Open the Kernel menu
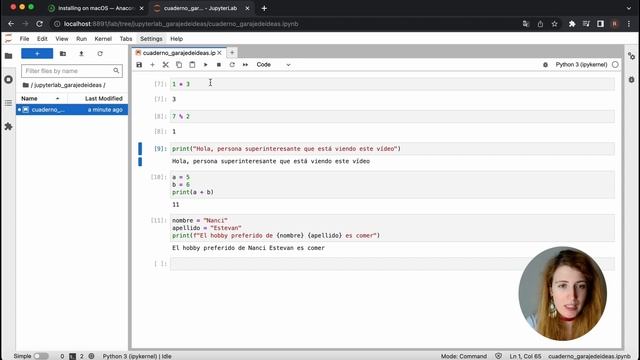 (x=103, y=39)
